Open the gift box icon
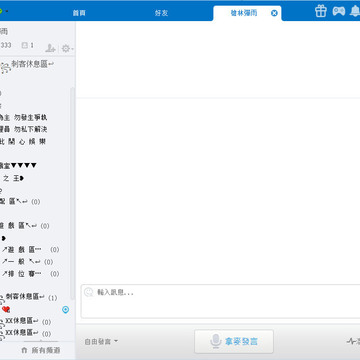Image resolution: width=360 pixels, height=360 pixels. pyautogui.click(x=321, y=11)
